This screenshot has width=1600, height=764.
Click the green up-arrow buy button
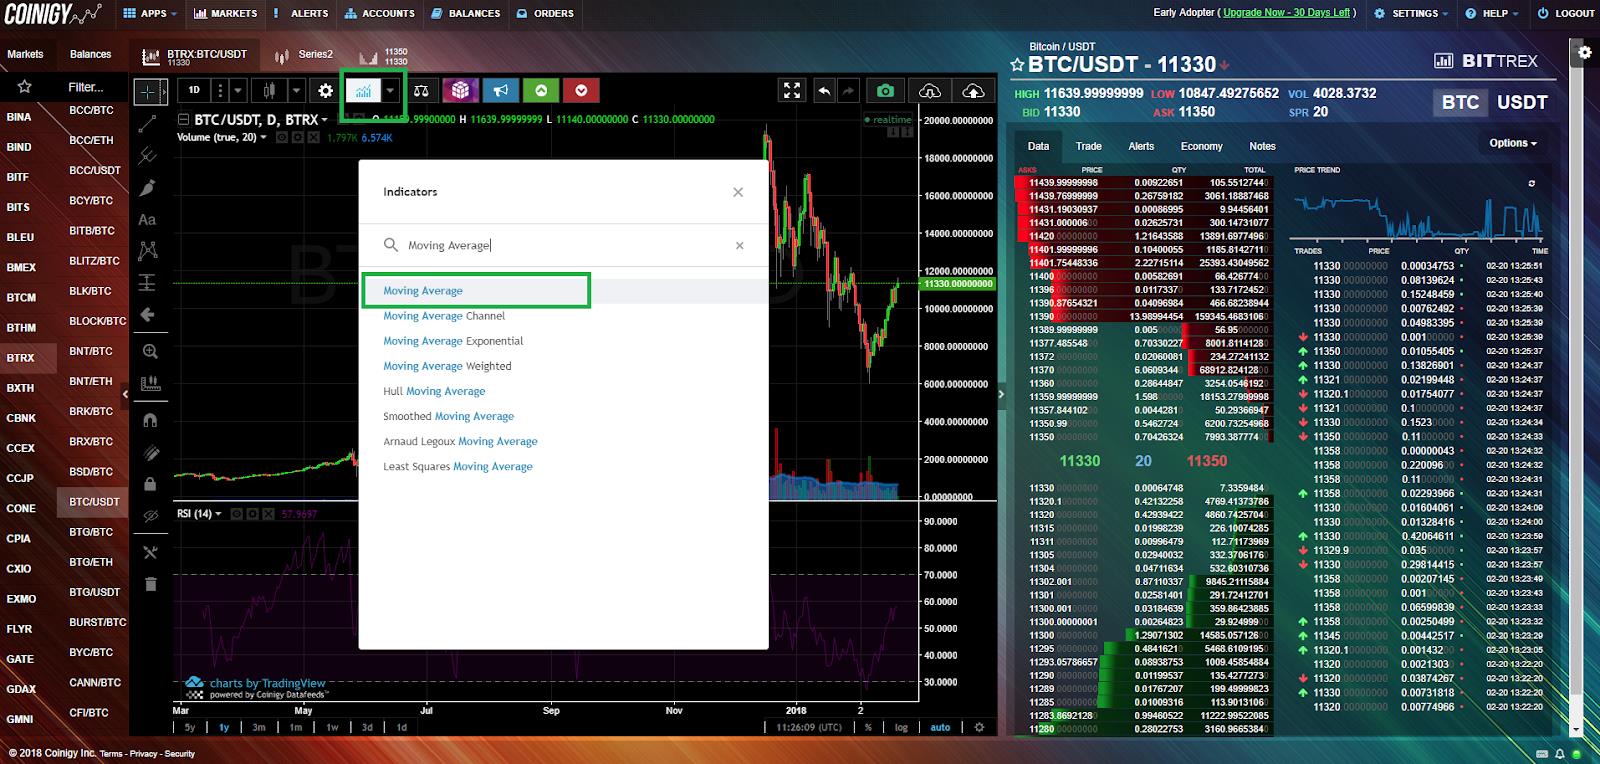point(541,90)
